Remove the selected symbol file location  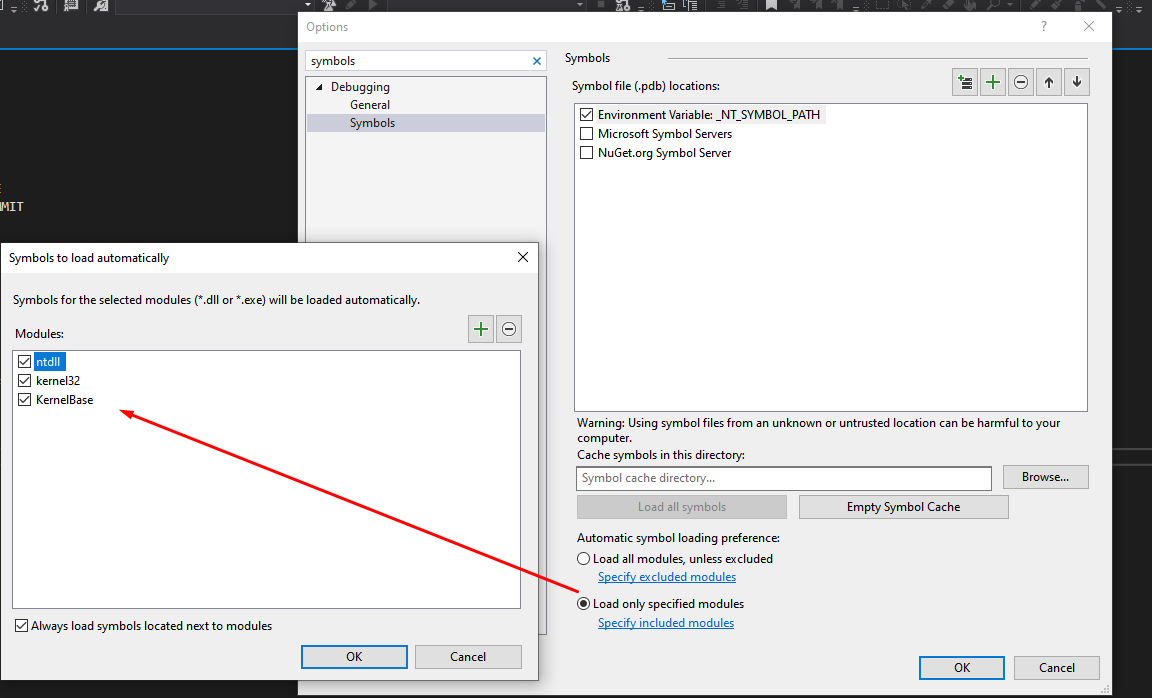pos(1020,83)
